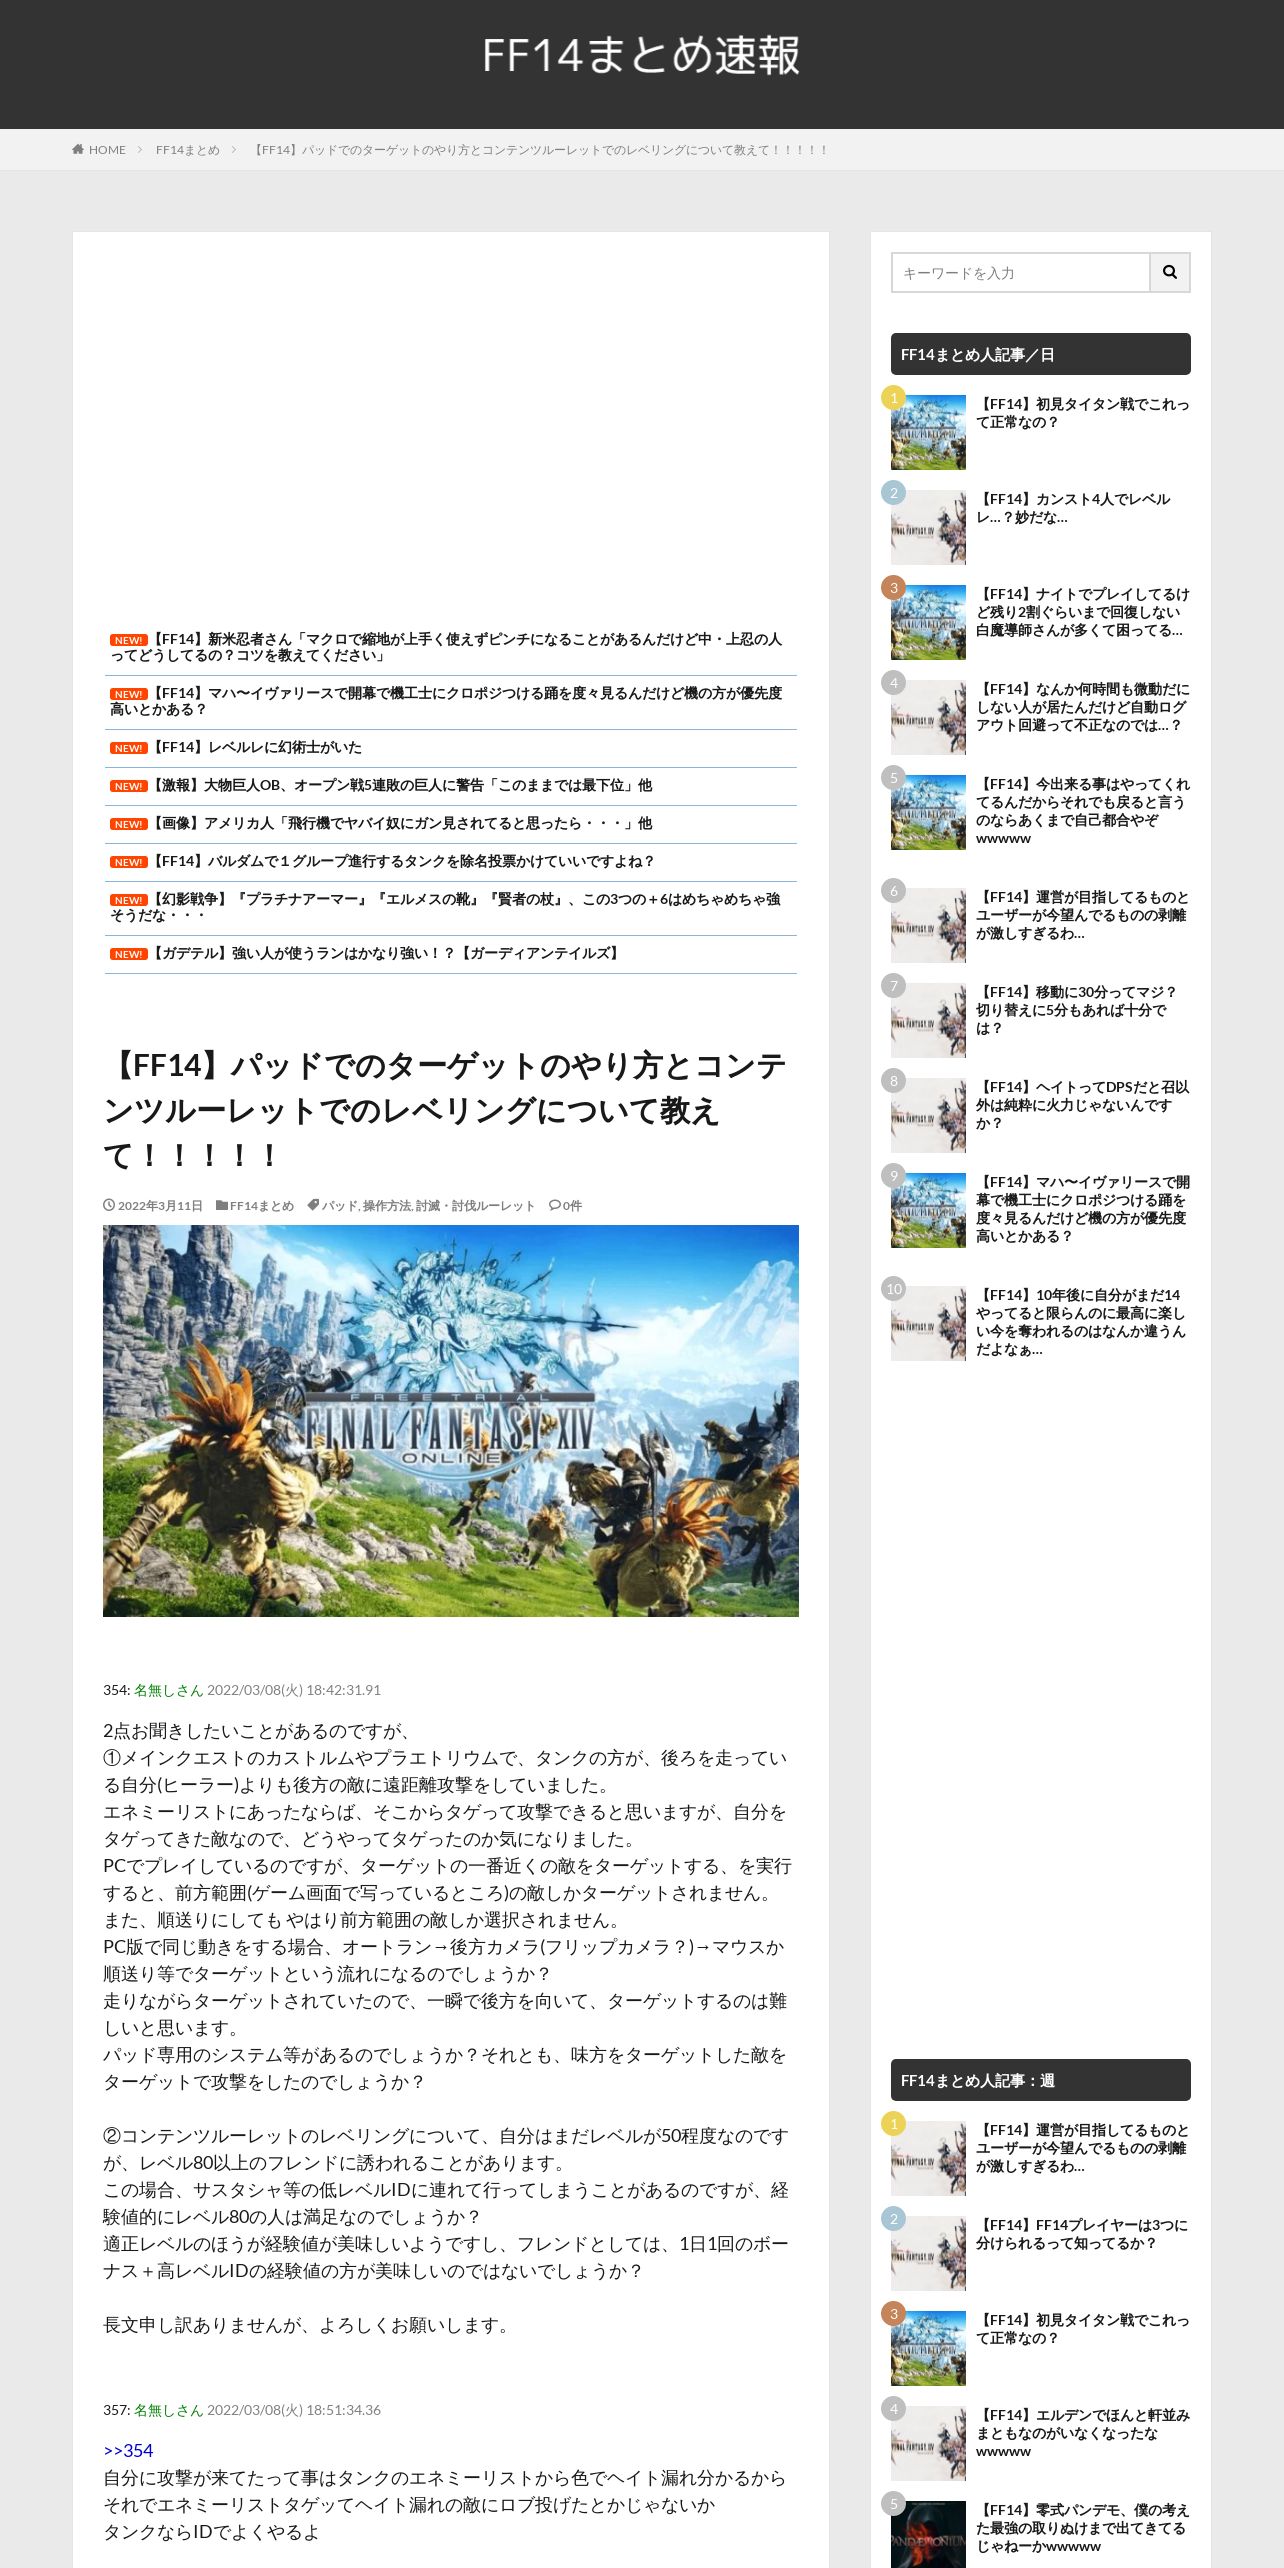Open the マハ〜イヴァリース 機工士 headline link in article list
The height and width of the screenshot is (2568, 1284).
point(446,701)
